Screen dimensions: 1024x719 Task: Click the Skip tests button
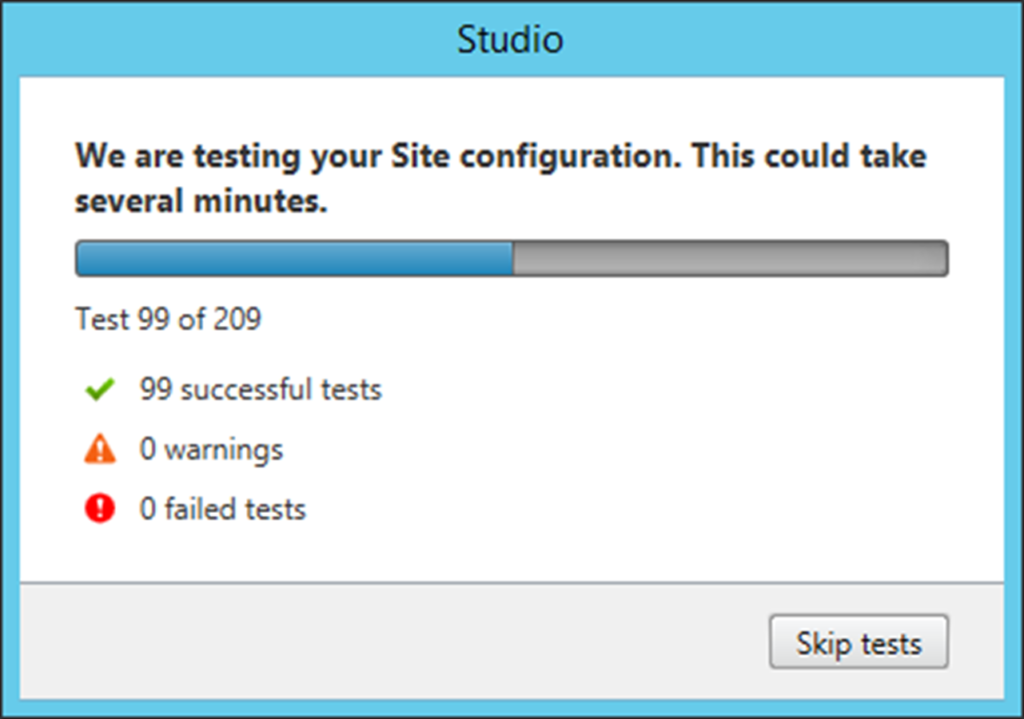click(x=858, y=641)
